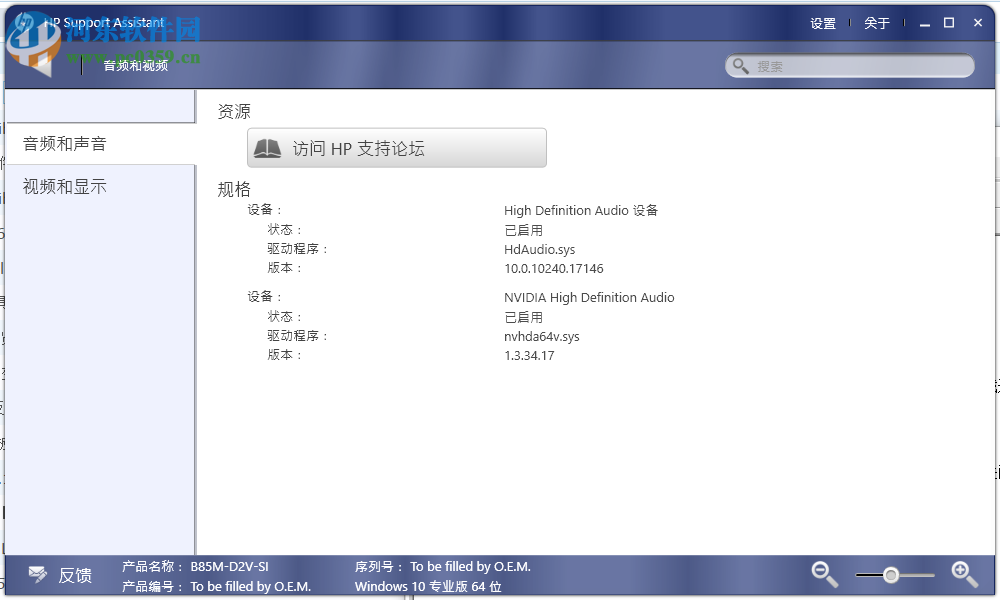Image resolution: width=1000 pixels, height=600 pixels.
Task: Zoom in with the plus magnifier icon
Action: coord(963,574)
